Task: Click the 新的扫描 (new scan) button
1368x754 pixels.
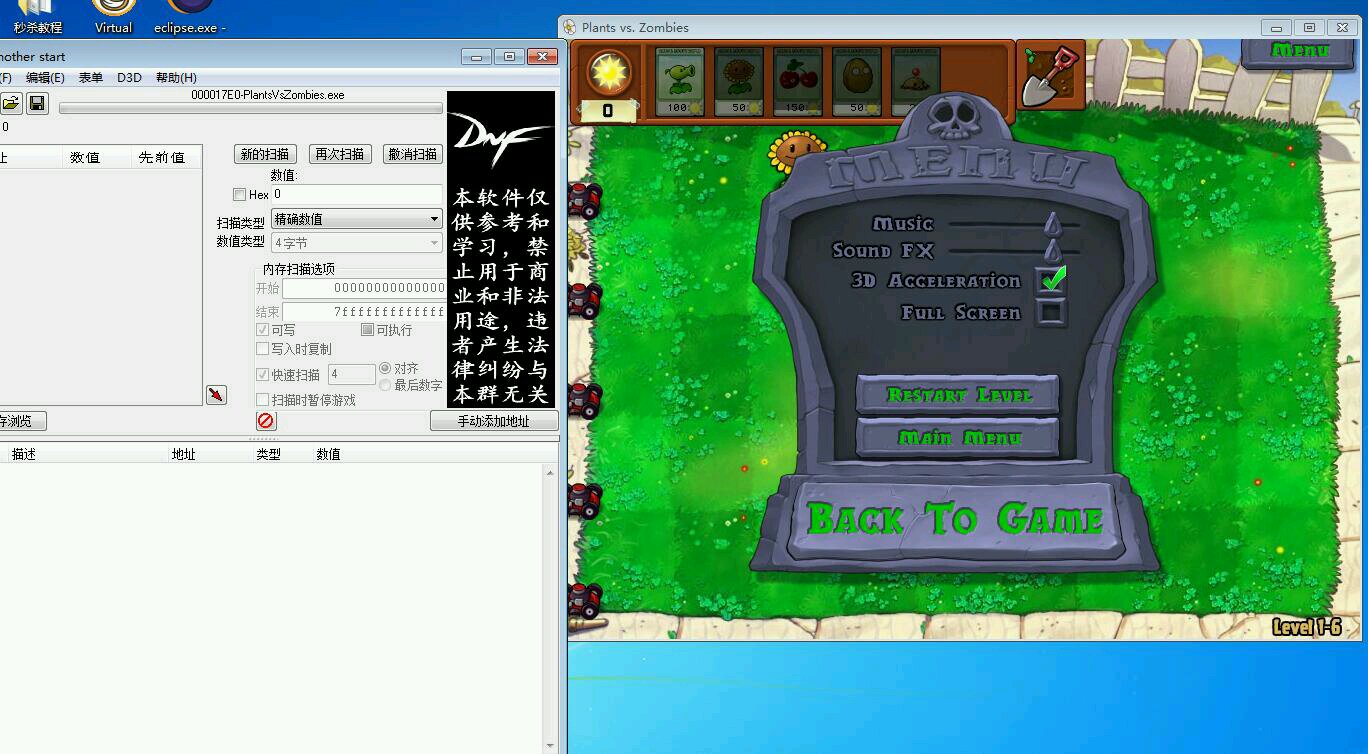Action: pos(265,154)
